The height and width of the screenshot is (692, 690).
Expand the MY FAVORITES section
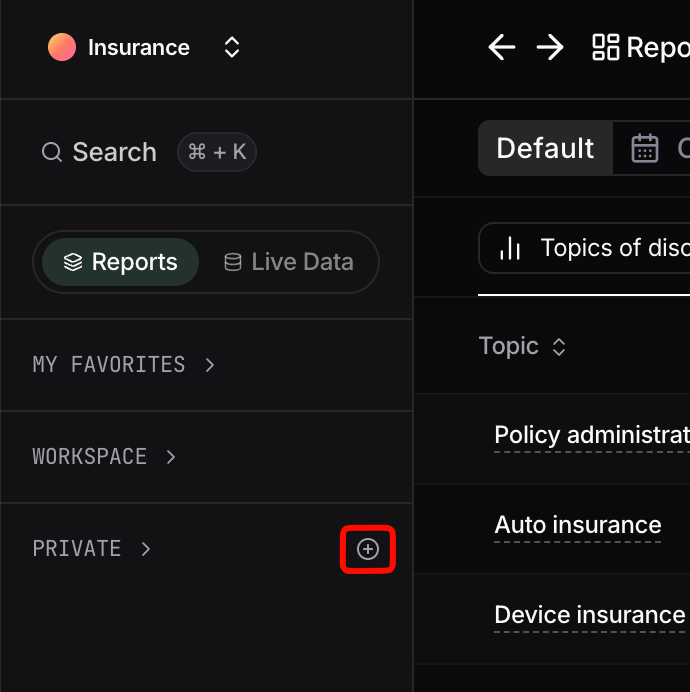[210, 365]
